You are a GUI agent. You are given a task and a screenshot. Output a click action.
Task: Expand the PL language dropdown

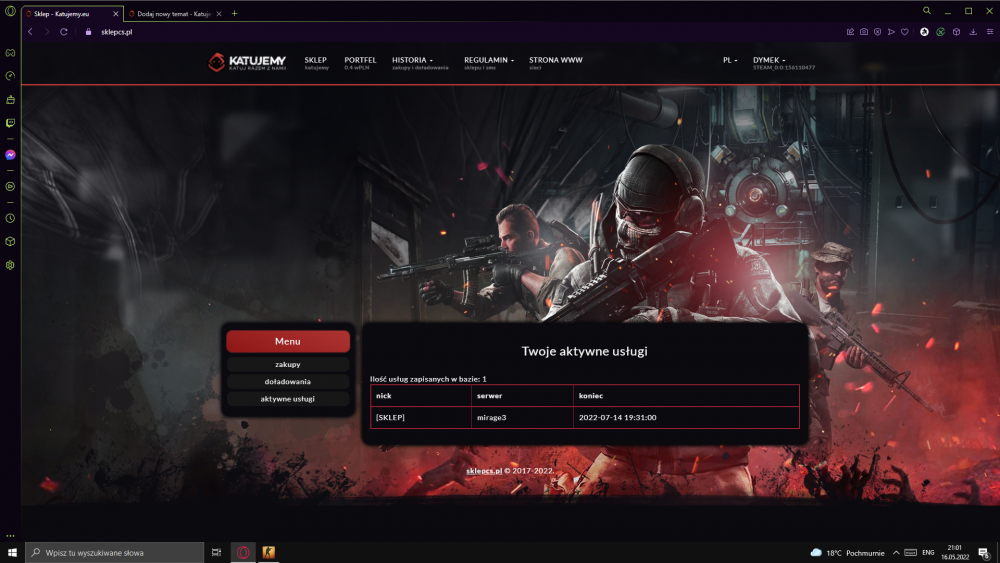tap(730, 60)
